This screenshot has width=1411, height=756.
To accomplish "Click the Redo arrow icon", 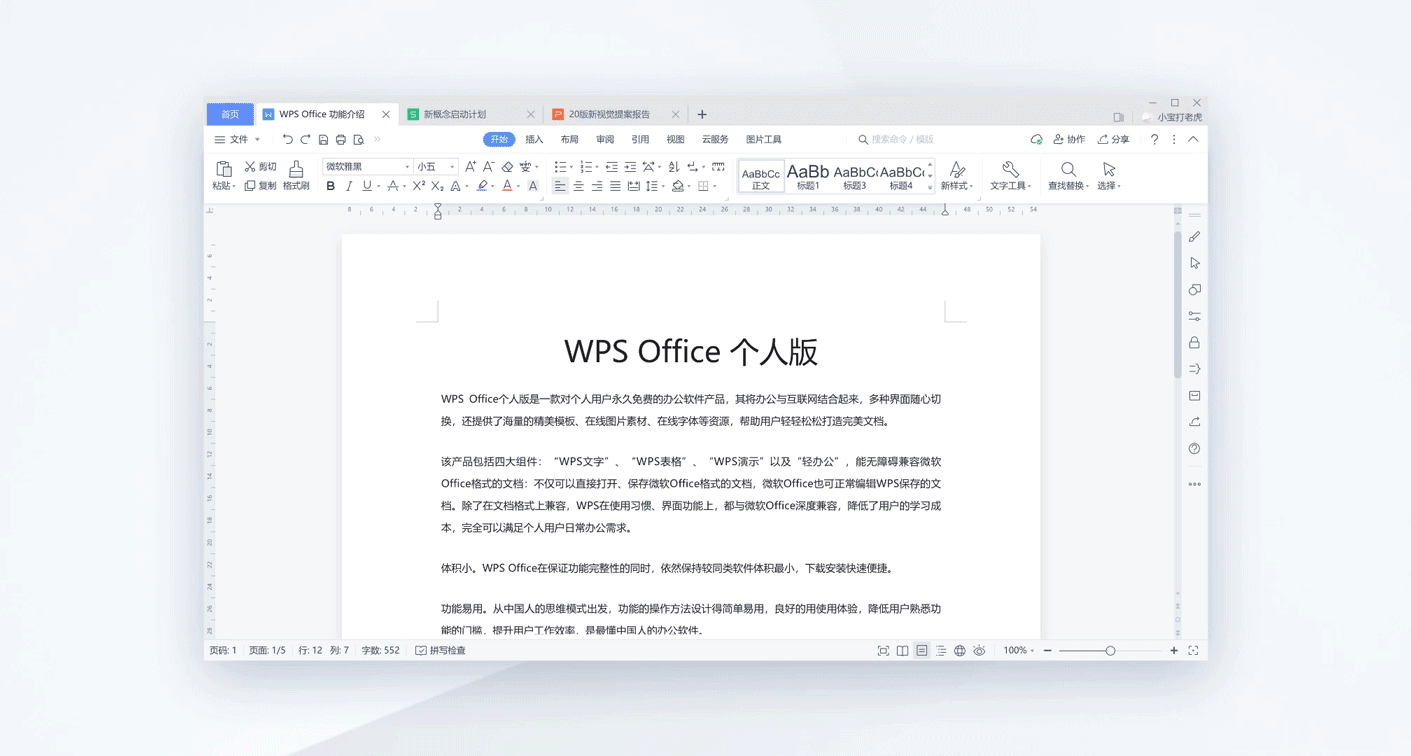I will pyautogui.click(x=305, y=140).
